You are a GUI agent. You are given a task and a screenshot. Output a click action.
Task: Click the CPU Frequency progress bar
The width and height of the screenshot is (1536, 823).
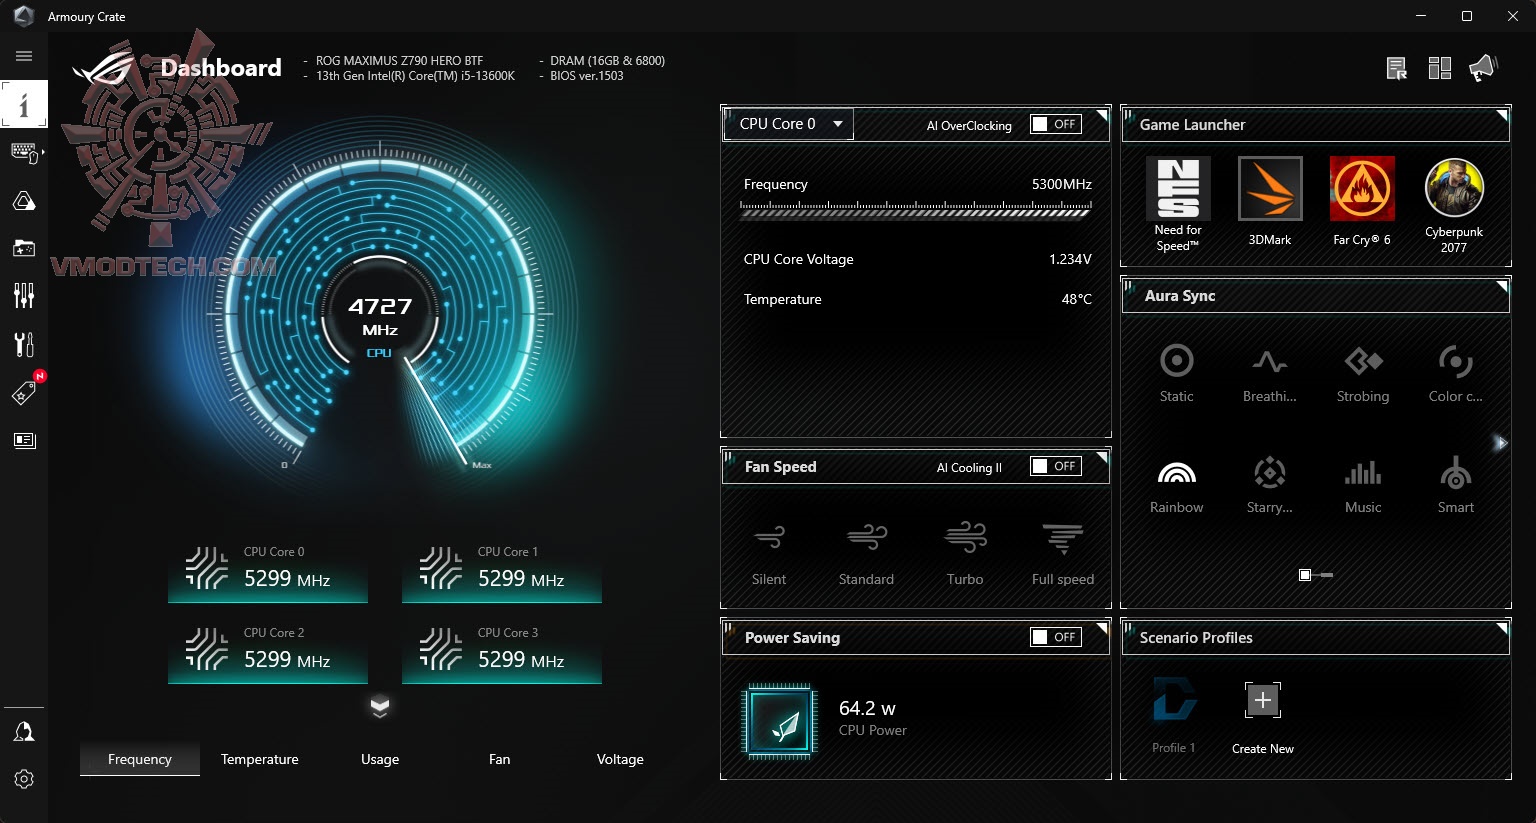click(x=916, y=209)
